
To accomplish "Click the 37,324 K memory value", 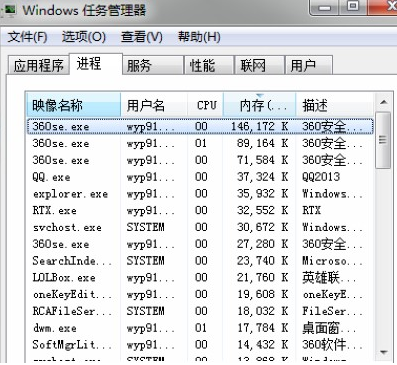I will [x=262, y=177].
